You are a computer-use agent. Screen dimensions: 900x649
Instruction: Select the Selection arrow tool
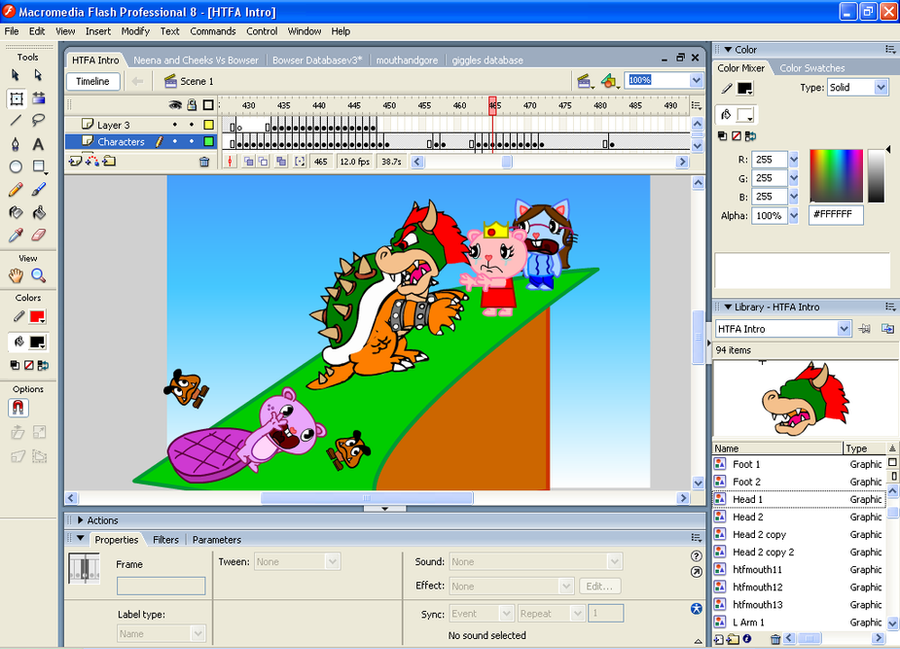(x=15, y=75)
